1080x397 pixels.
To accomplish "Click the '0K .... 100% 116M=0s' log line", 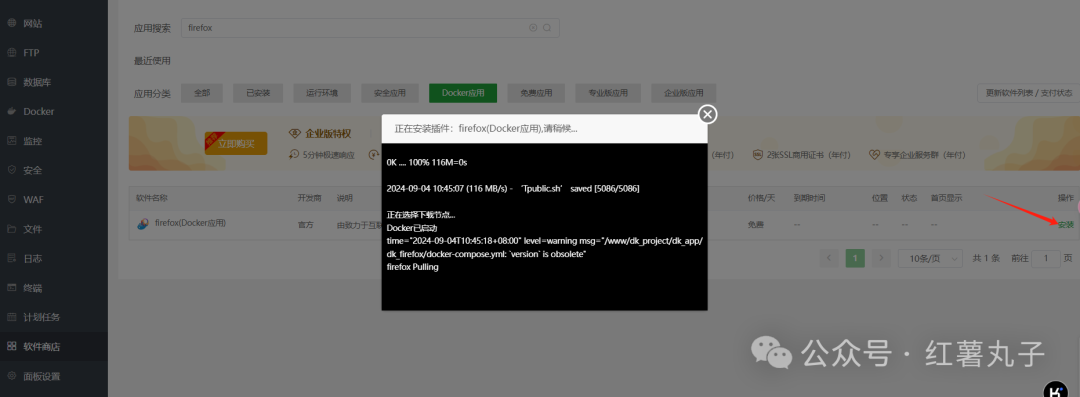I will pos(427,162).
